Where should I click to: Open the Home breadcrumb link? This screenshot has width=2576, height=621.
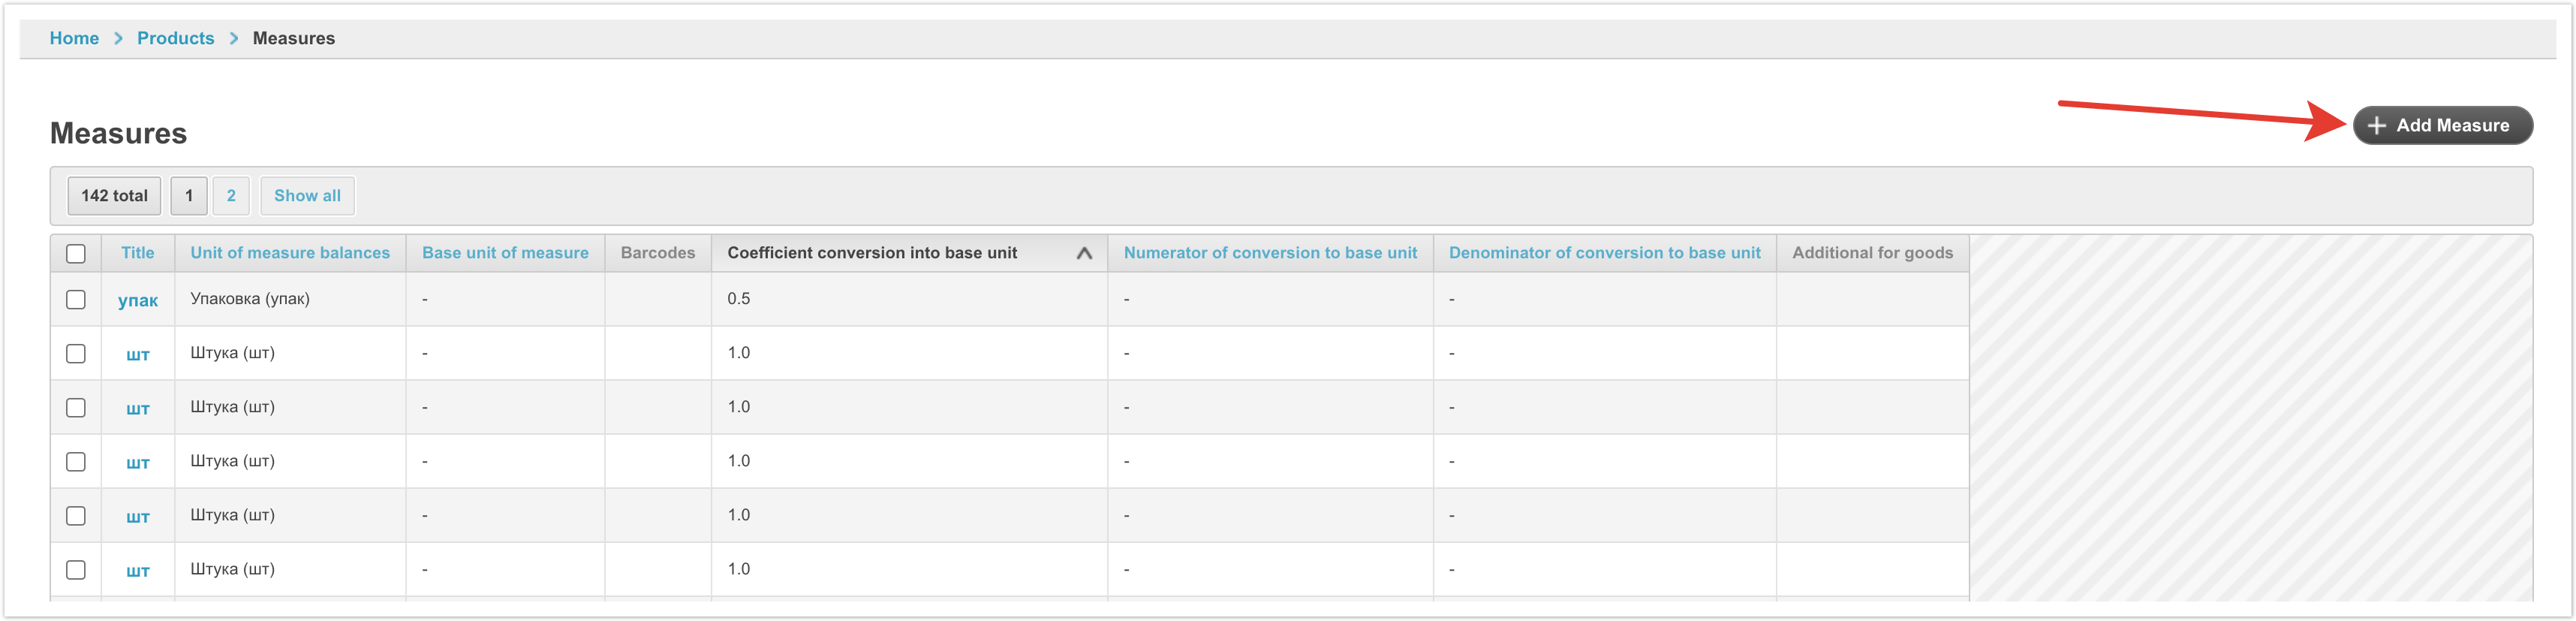74,38
